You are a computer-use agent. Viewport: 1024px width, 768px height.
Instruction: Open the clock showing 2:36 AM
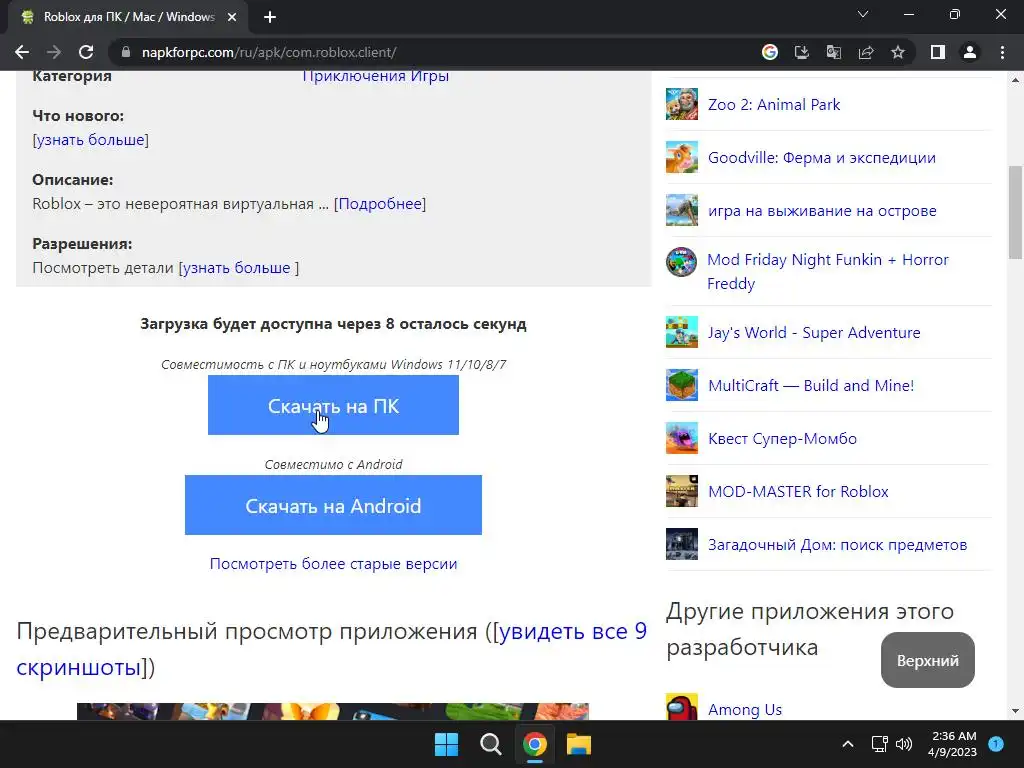click(952, 744)
